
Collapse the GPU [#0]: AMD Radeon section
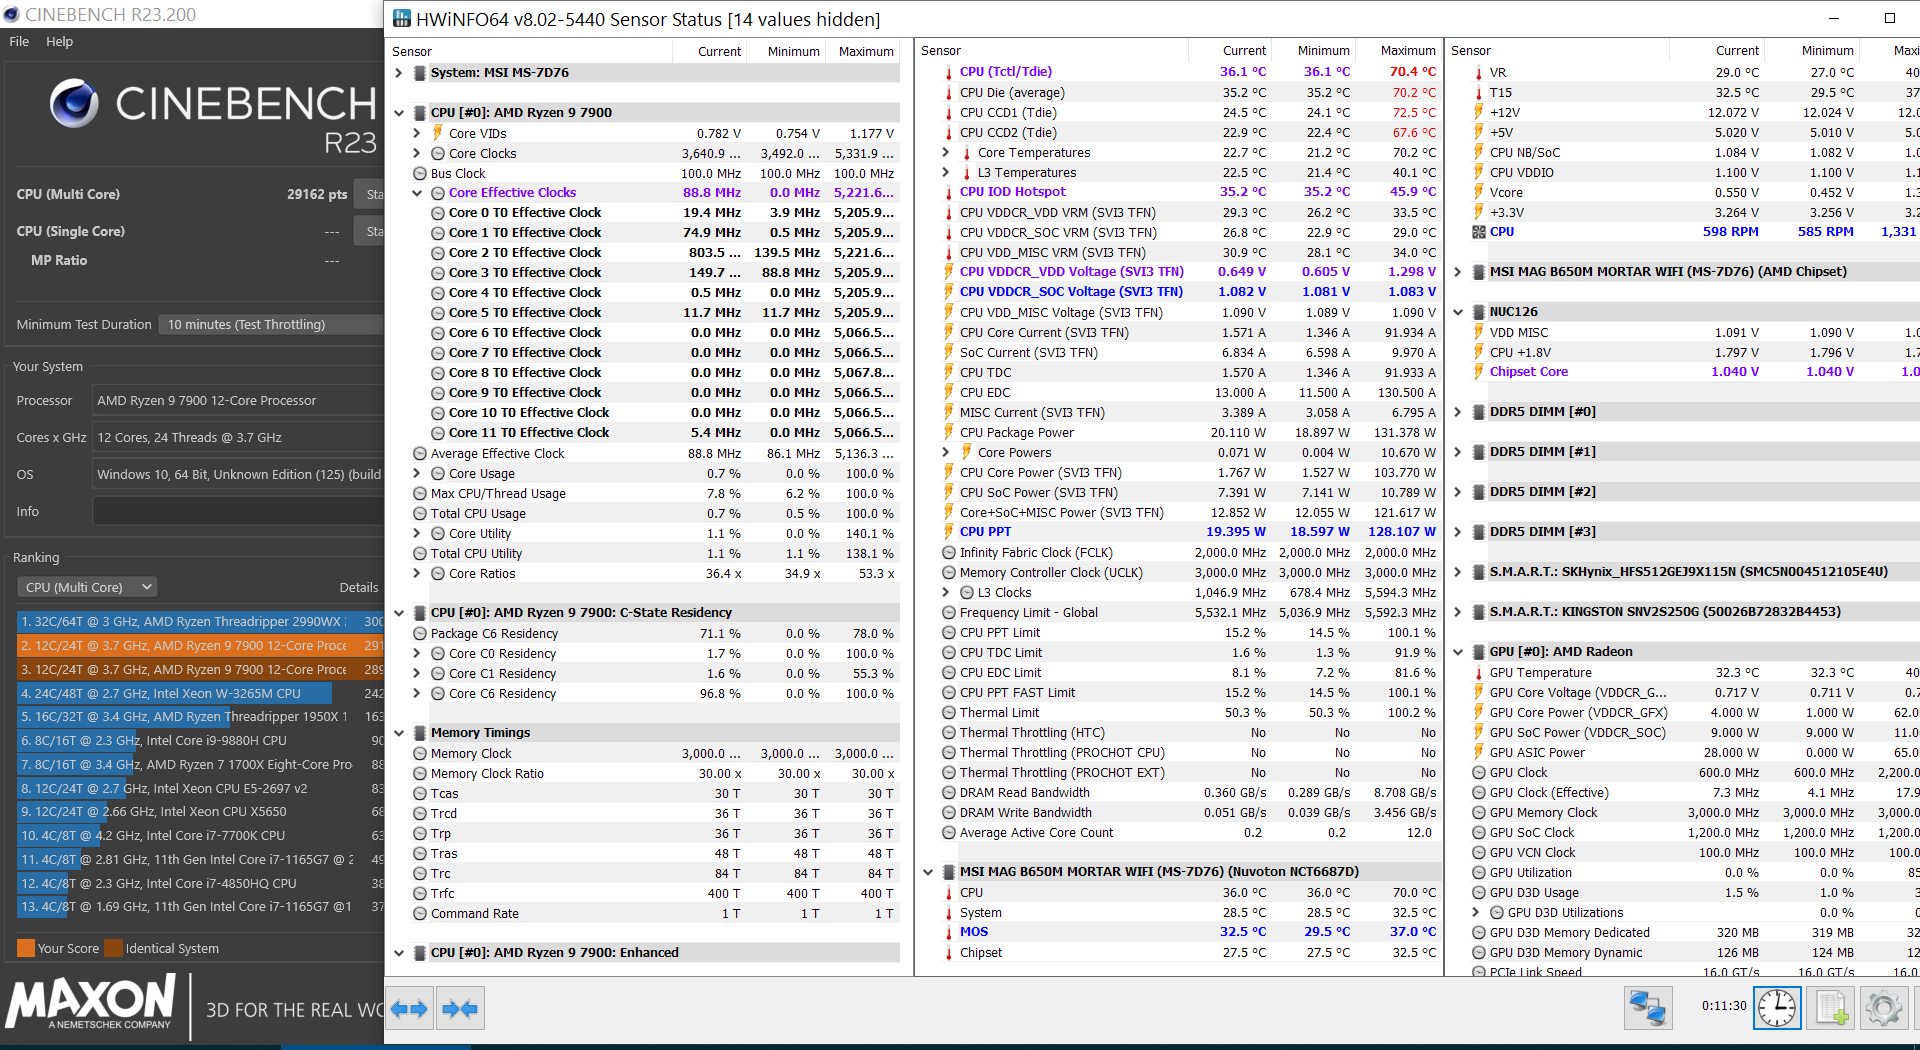[x=1458, y=652]
